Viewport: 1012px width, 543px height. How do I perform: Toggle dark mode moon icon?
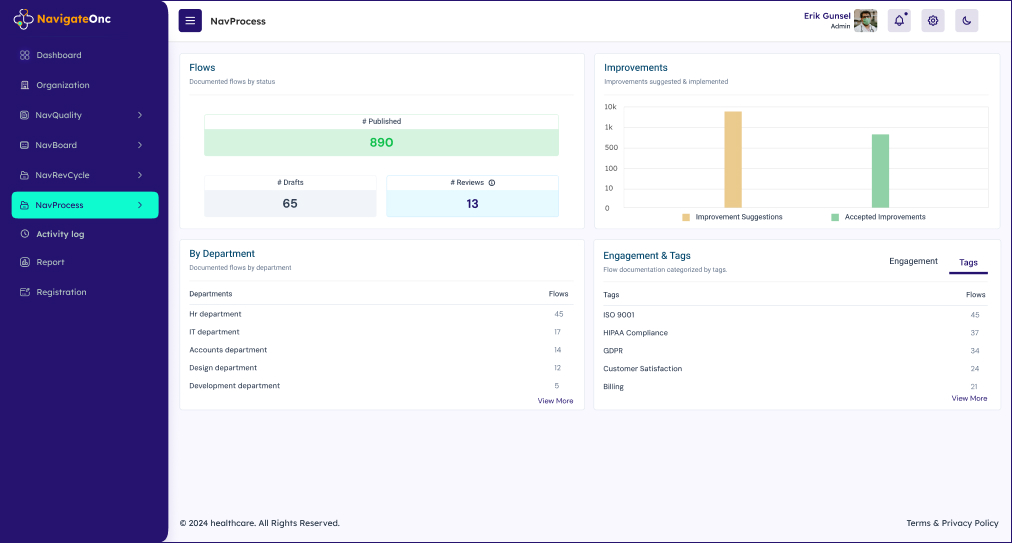pyautogui.click(x=966, y=21)
